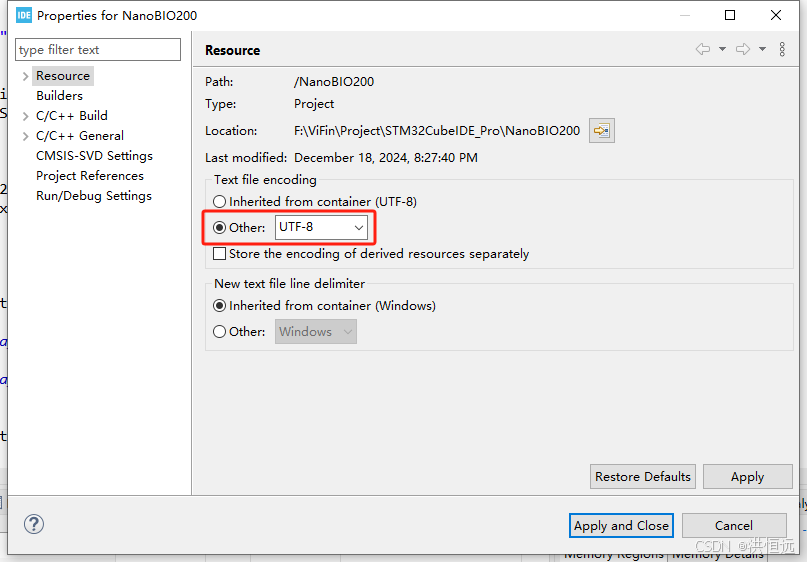This screenshot has height=562, width=807.
Task: Click the location path F:\ViFin\Project text
Action: 437,131
